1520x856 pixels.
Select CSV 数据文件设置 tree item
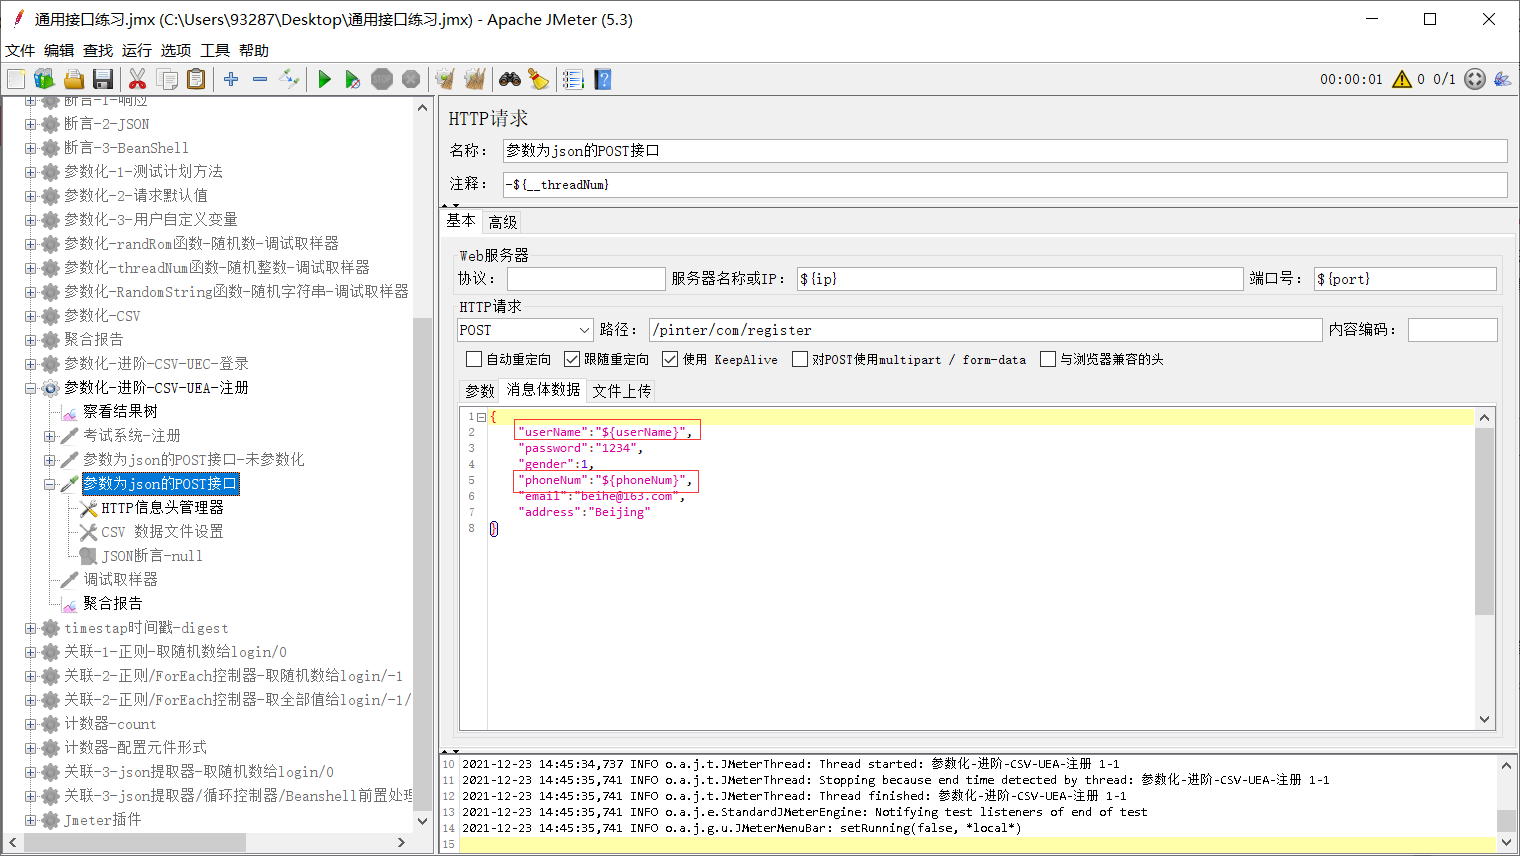[162, 532]
